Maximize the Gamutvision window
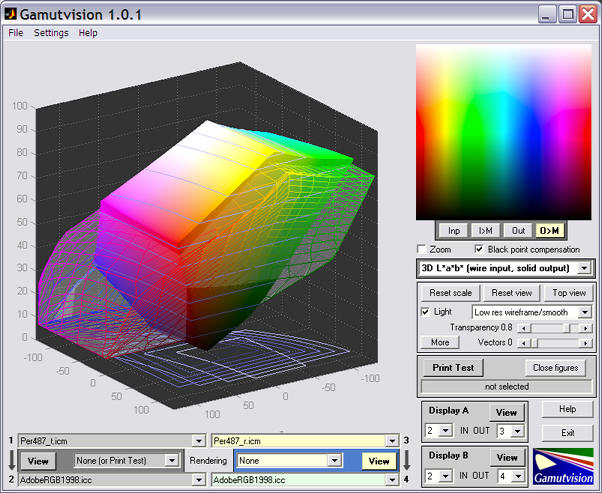This screenshot has width=602, height=493. coord(567,15)
